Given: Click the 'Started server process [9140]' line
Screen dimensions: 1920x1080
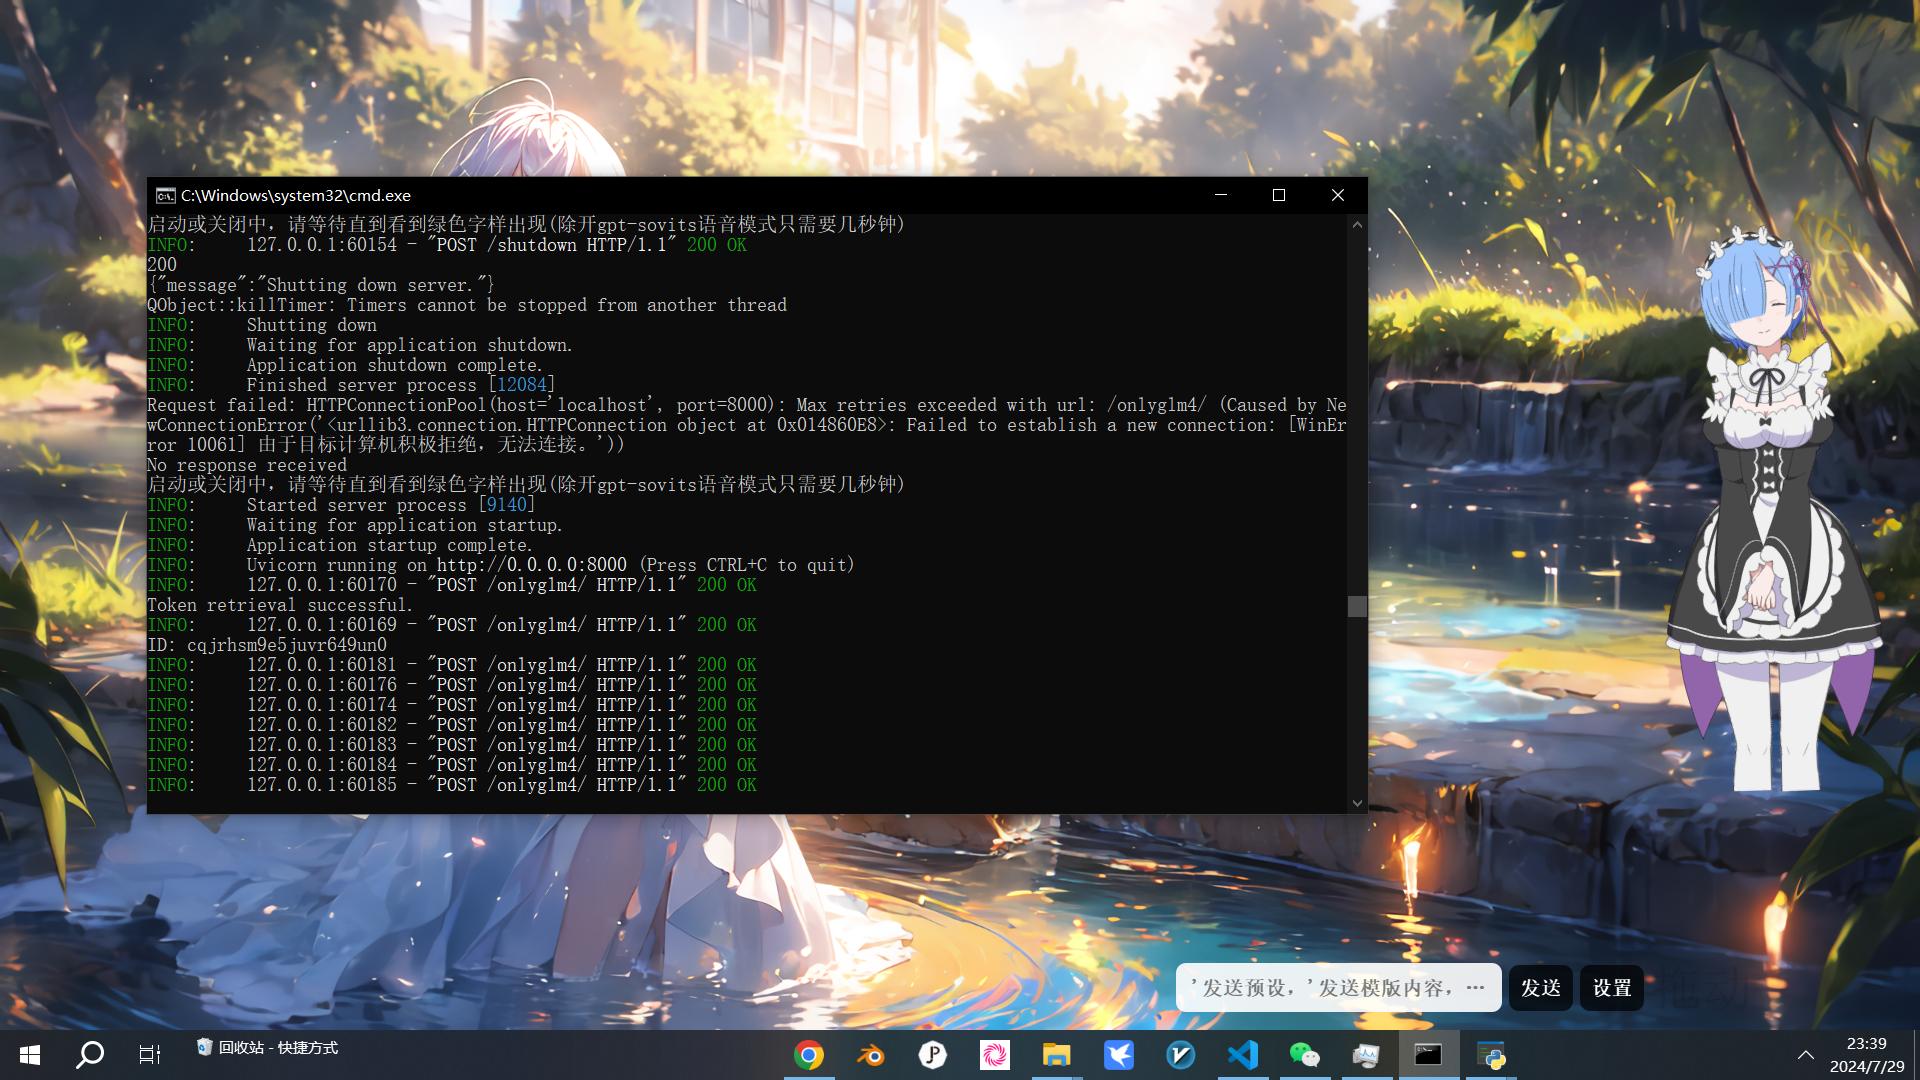Looking at the screenshot, I should point(341,505).
